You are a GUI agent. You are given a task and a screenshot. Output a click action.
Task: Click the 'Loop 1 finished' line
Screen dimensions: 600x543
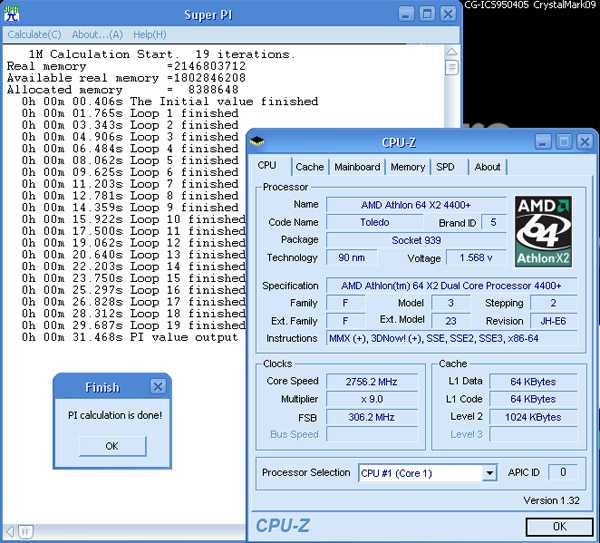point(130,113)
